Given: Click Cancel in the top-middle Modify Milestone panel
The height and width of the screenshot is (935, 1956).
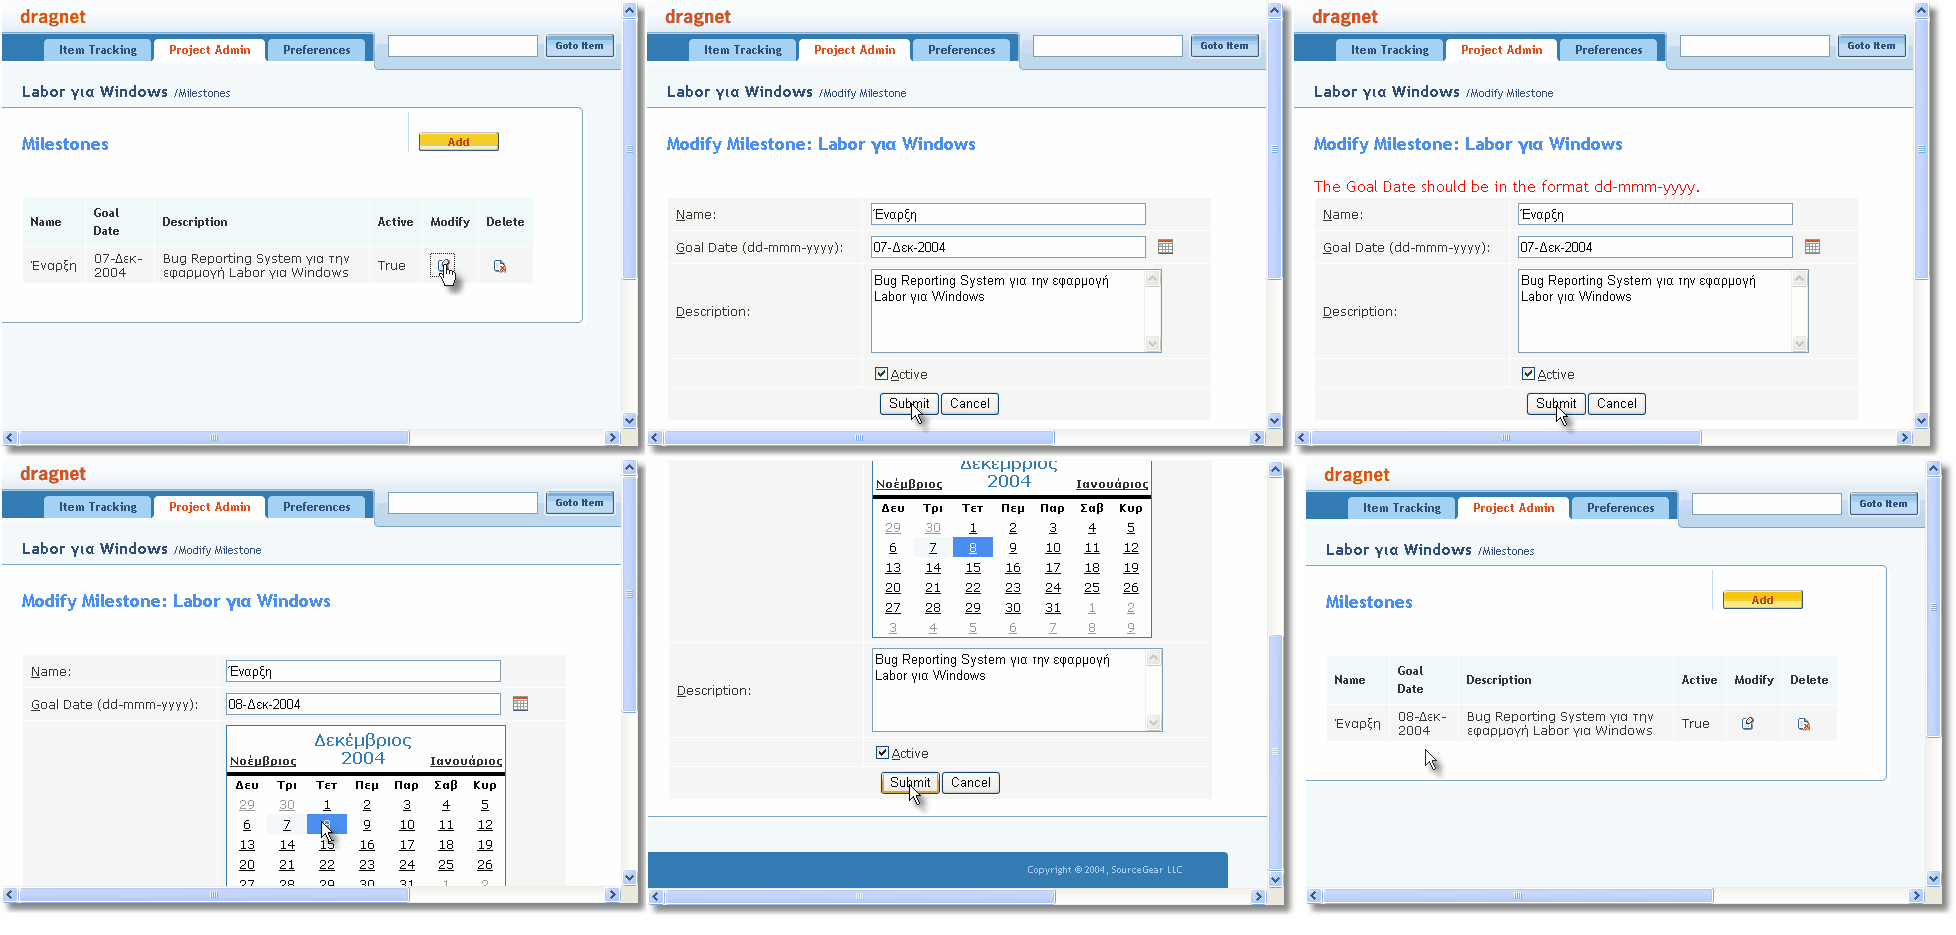Looking at the screenshot, I should click(x=970, y=404).
